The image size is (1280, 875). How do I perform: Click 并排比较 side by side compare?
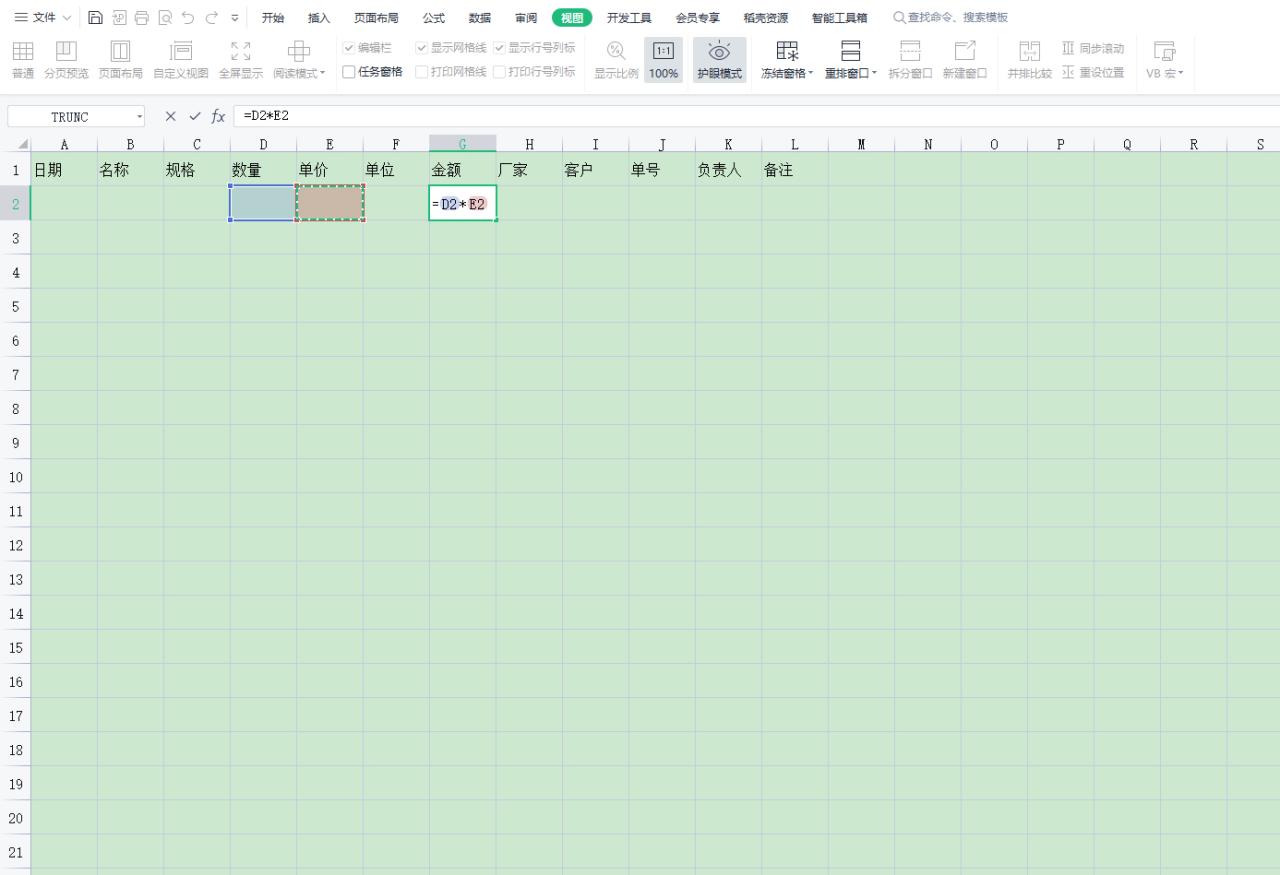(1029, 60)
